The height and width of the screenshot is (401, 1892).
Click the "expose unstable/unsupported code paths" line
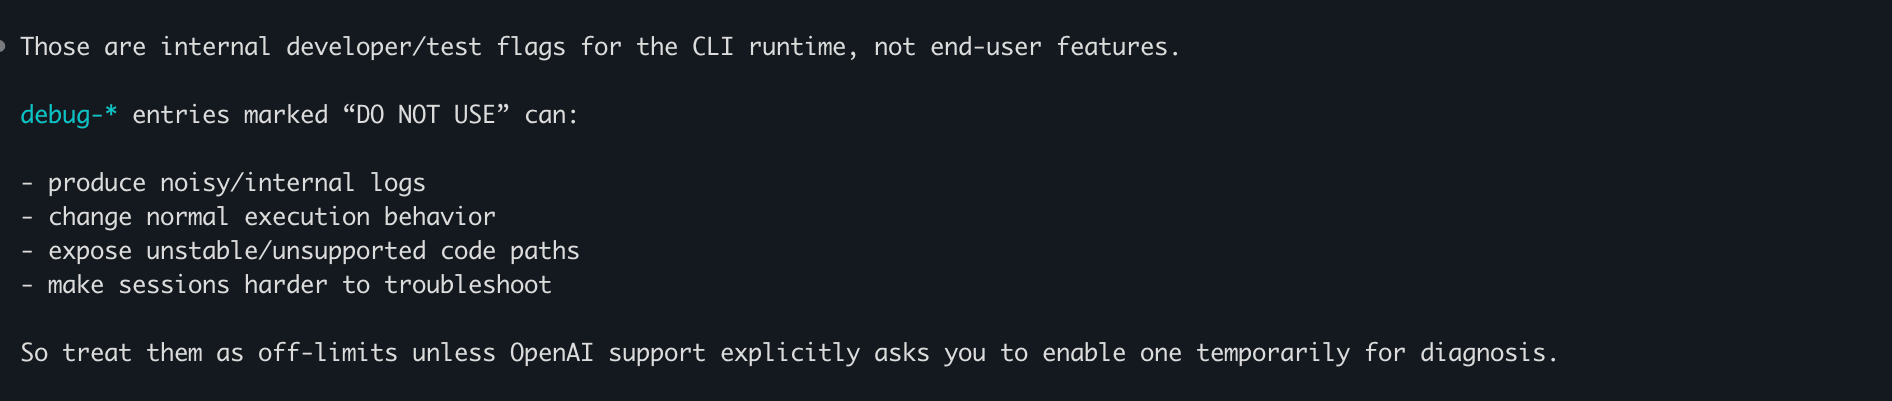click(313, 251)
